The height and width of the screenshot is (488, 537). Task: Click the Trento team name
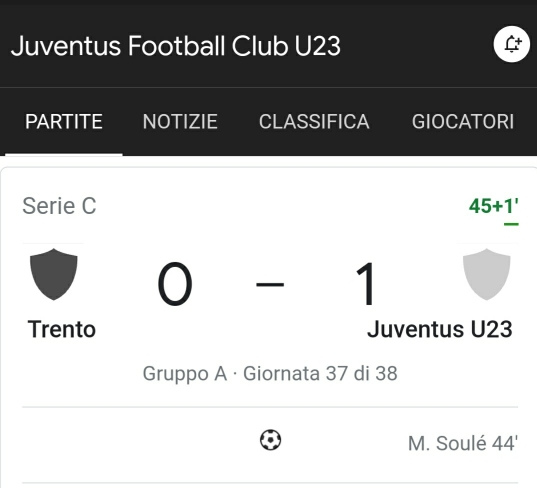(x=62, y=329)
